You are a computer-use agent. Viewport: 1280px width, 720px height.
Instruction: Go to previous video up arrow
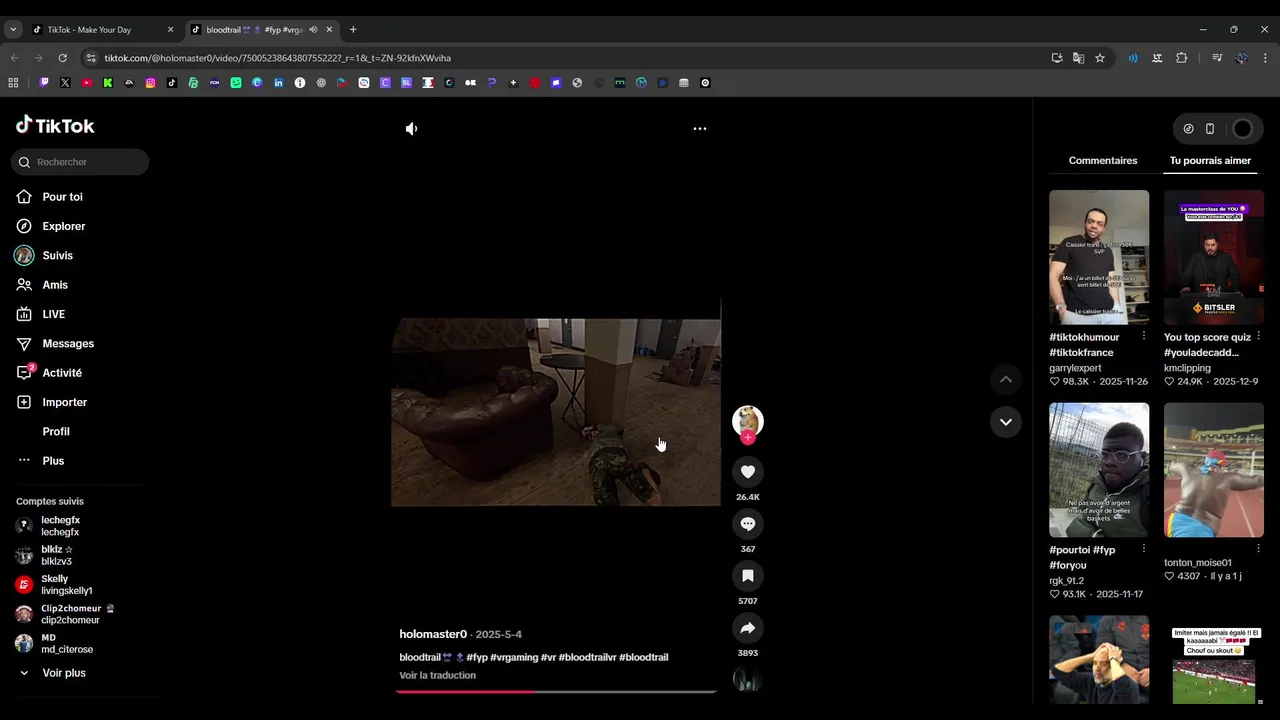pos(1006,379)
